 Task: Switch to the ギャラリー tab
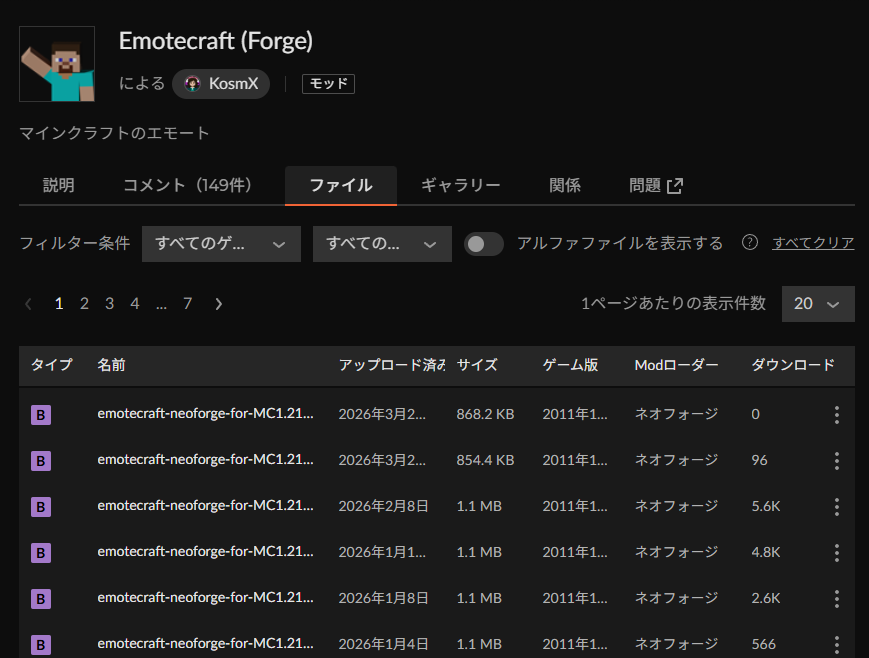(x=460, y=186)
